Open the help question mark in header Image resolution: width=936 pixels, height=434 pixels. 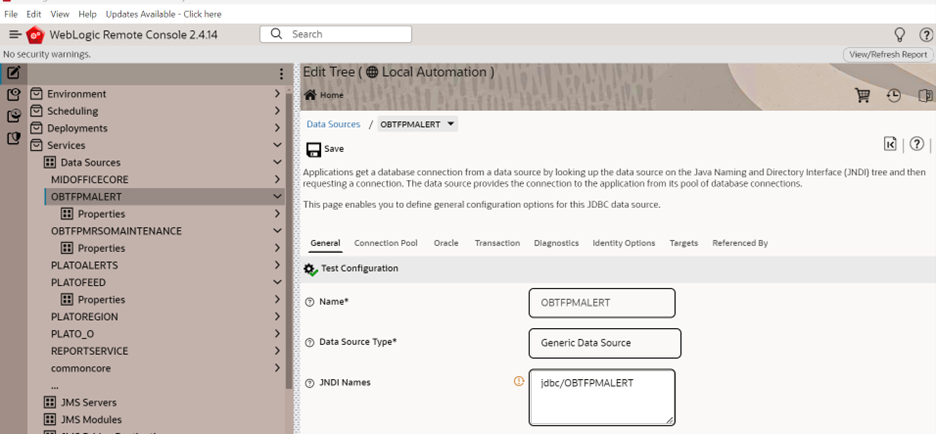(925, 35)
